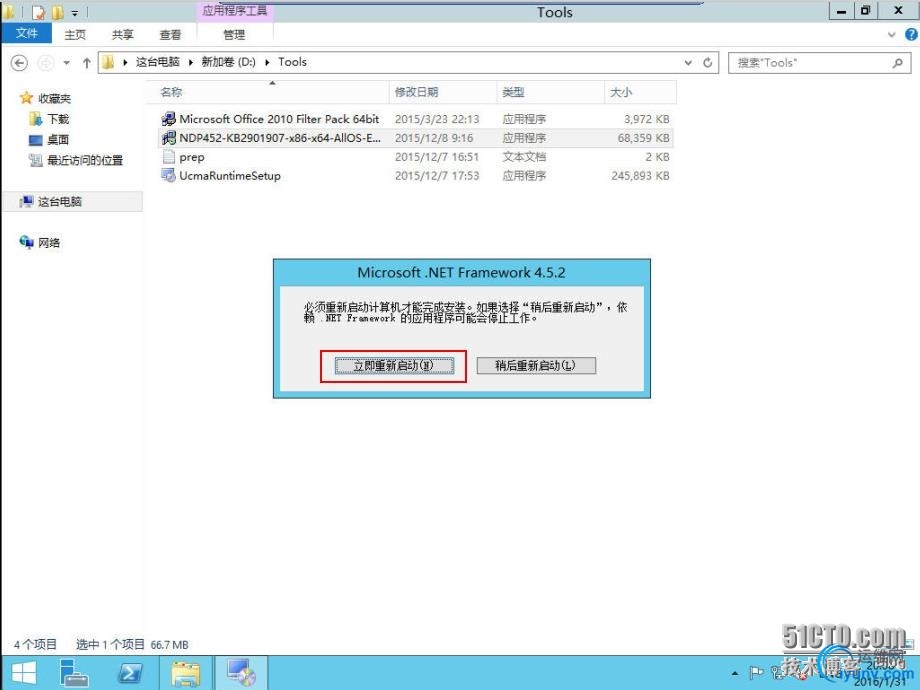Go up one folder level with Up arrow

87,63
